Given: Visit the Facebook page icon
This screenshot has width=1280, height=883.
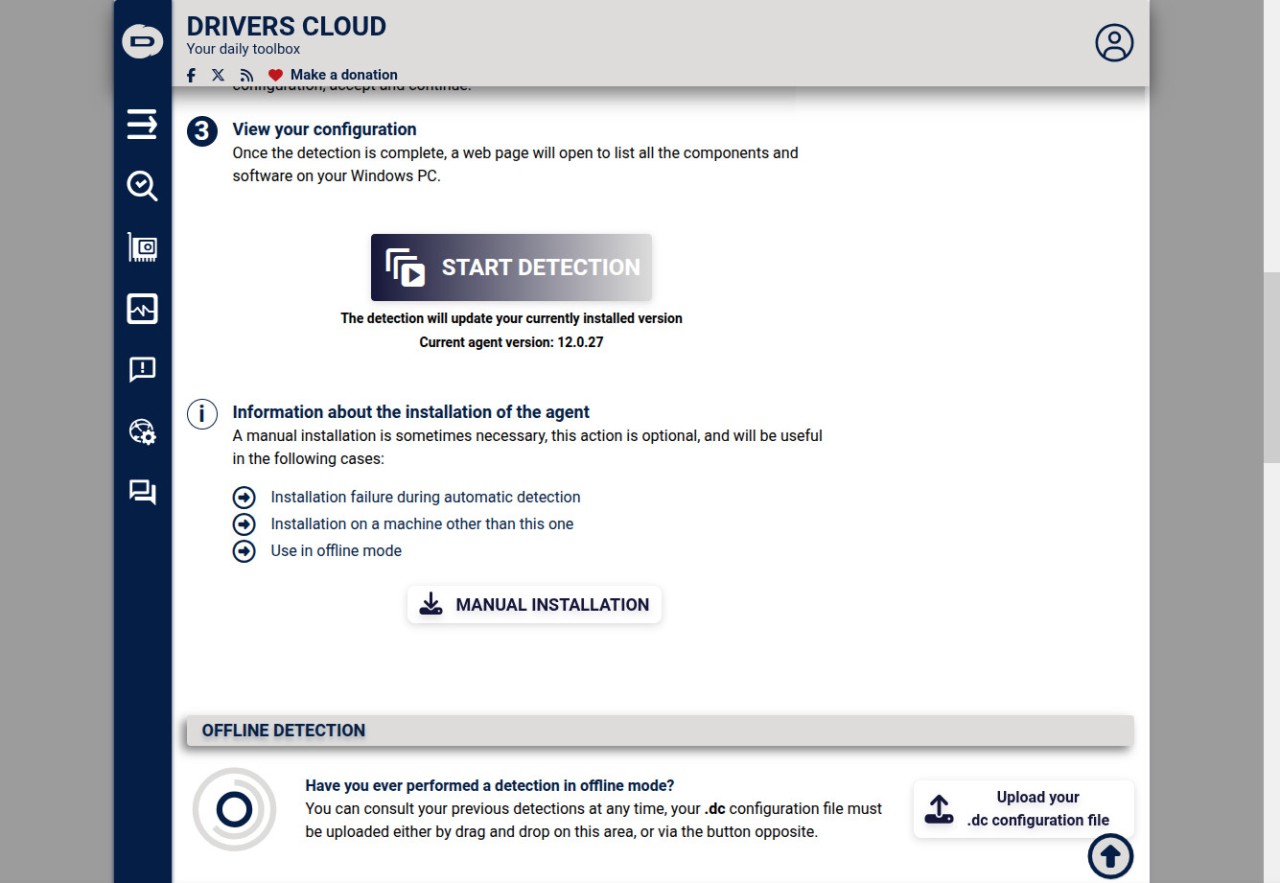Looking at the screenshot, I should [x=191, y=75].
